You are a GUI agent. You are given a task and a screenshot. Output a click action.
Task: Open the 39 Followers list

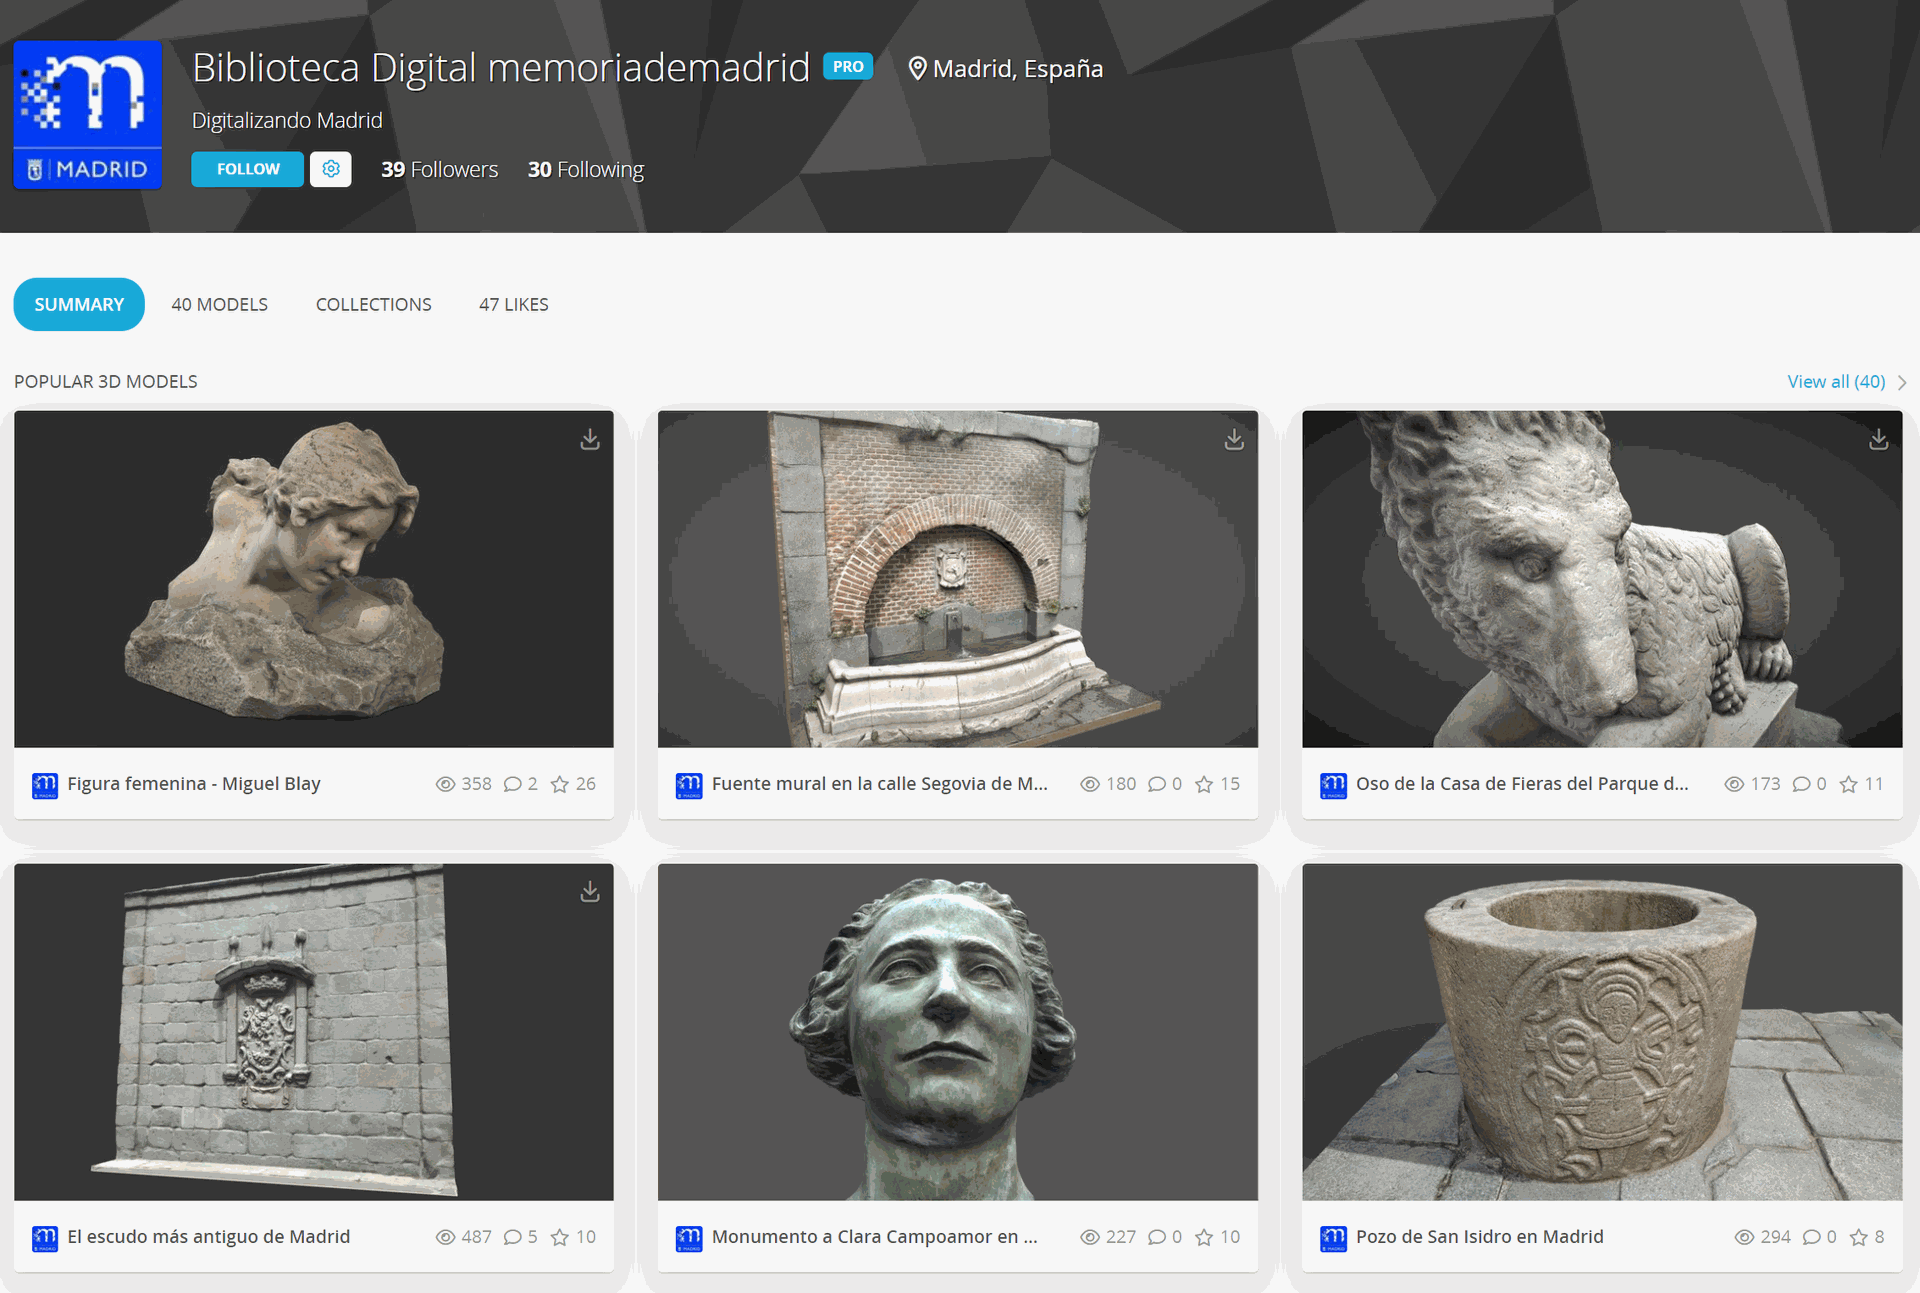pyautogui.click(x=439, y=170)
